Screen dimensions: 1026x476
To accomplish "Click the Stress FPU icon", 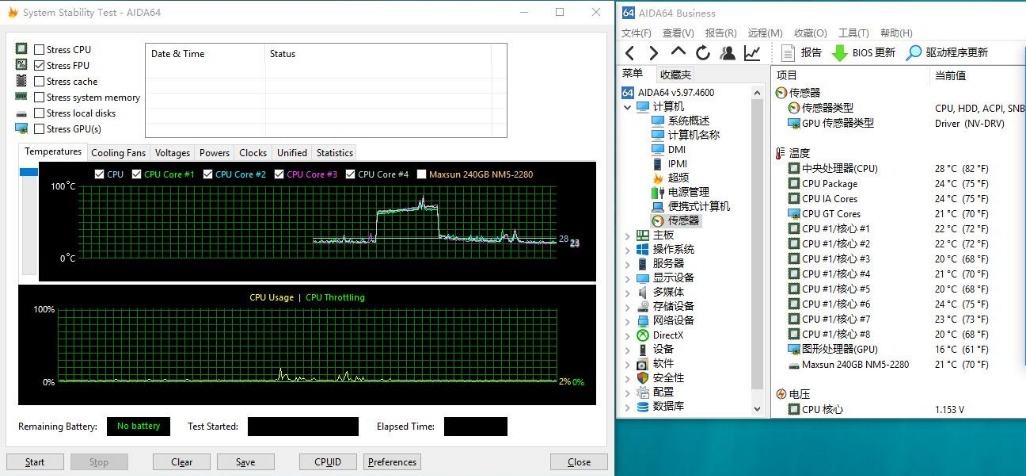I will coord(22,65).
